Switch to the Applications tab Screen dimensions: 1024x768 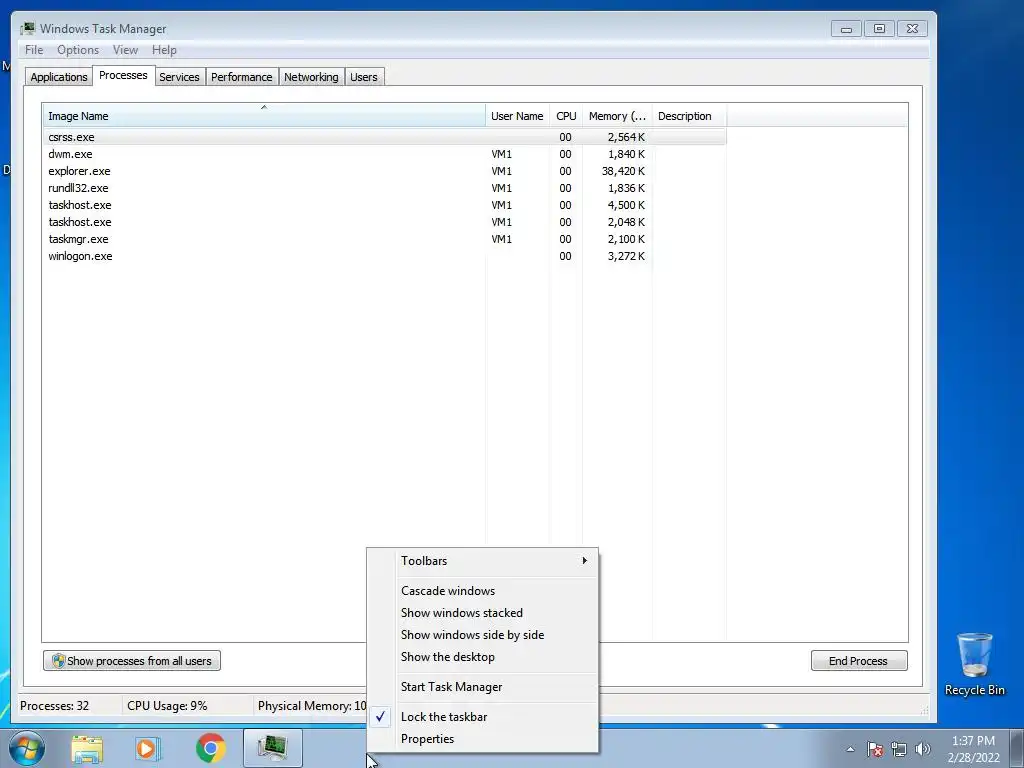pos(59,77)
